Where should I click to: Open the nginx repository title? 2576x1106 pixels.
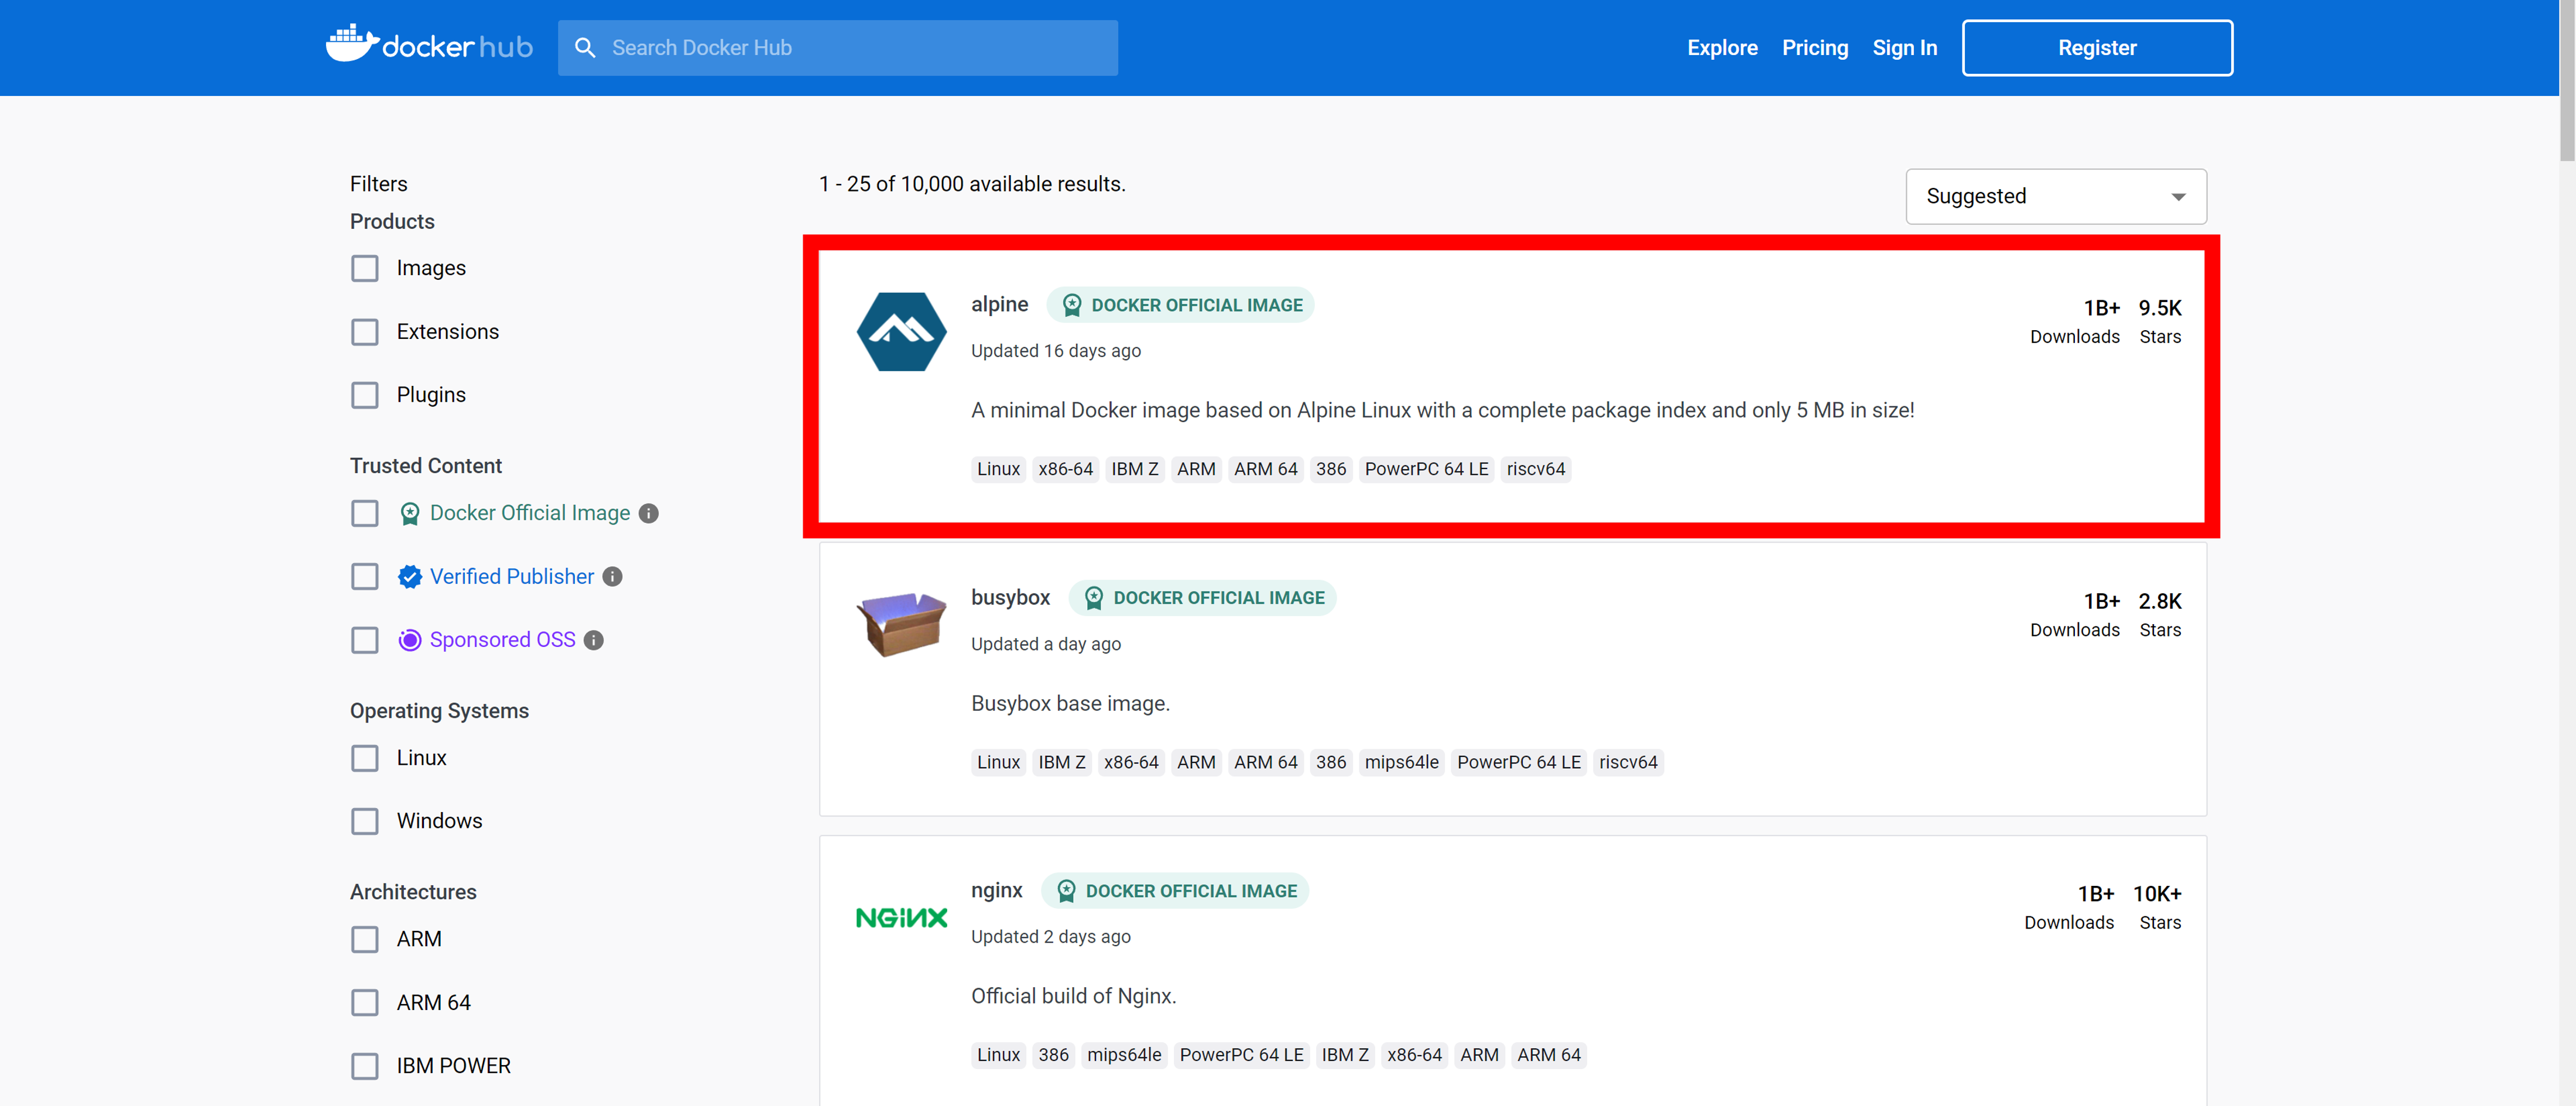(996, 890)
